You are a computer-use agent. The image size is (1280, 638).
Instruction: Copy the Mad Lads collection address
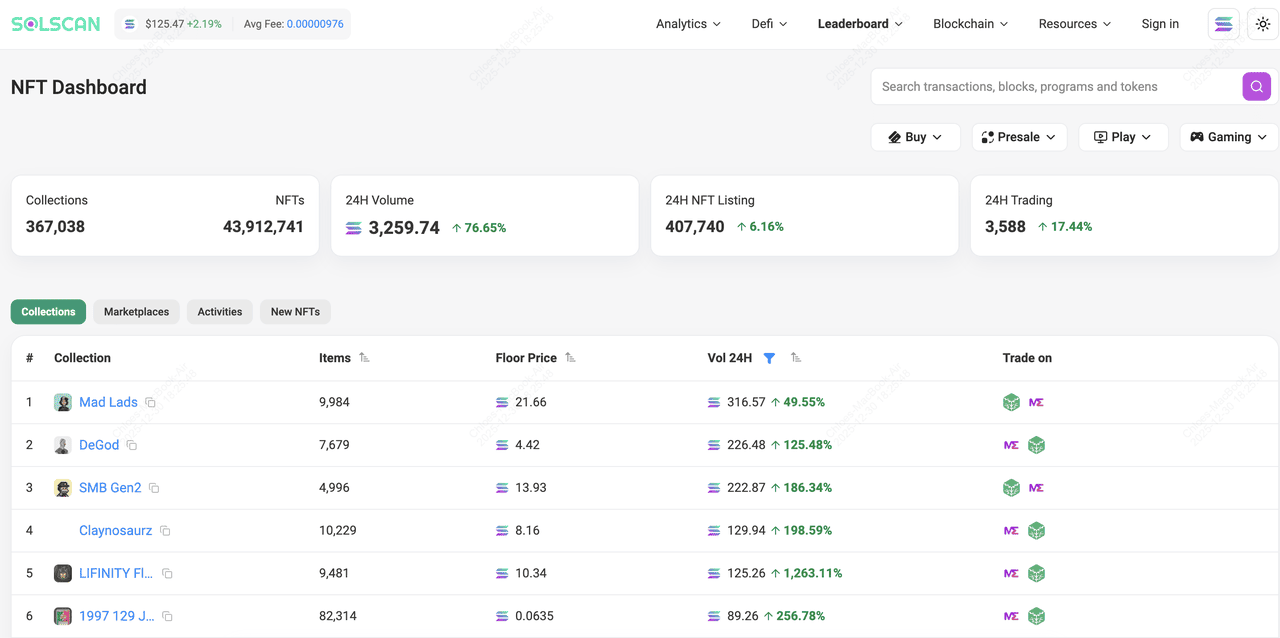point(151,403)
